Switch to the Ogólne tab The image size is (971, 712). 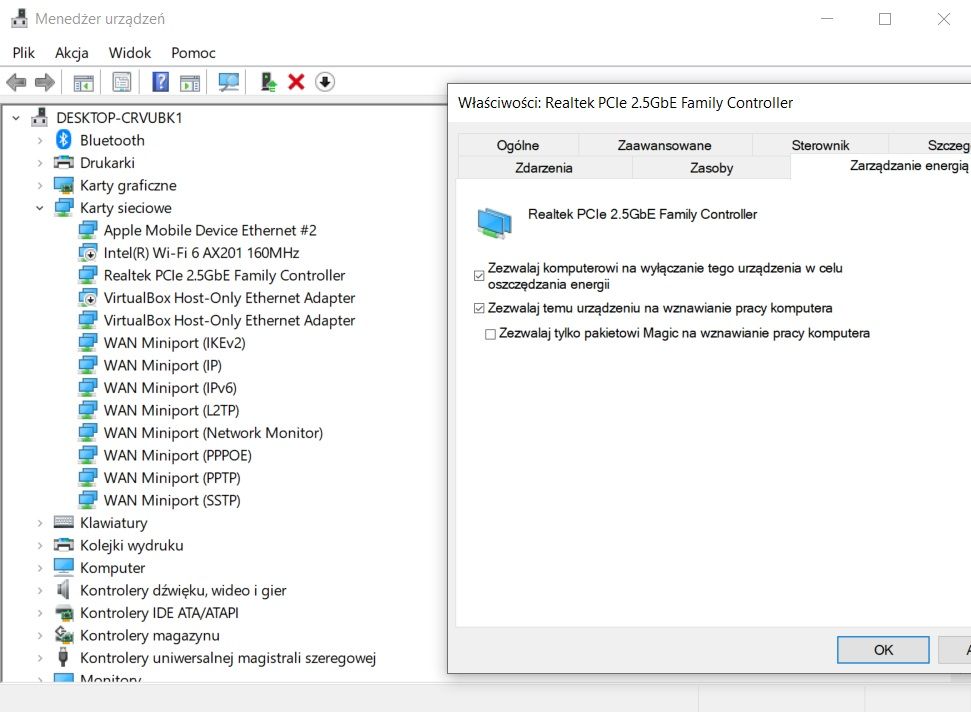(518, 145)
